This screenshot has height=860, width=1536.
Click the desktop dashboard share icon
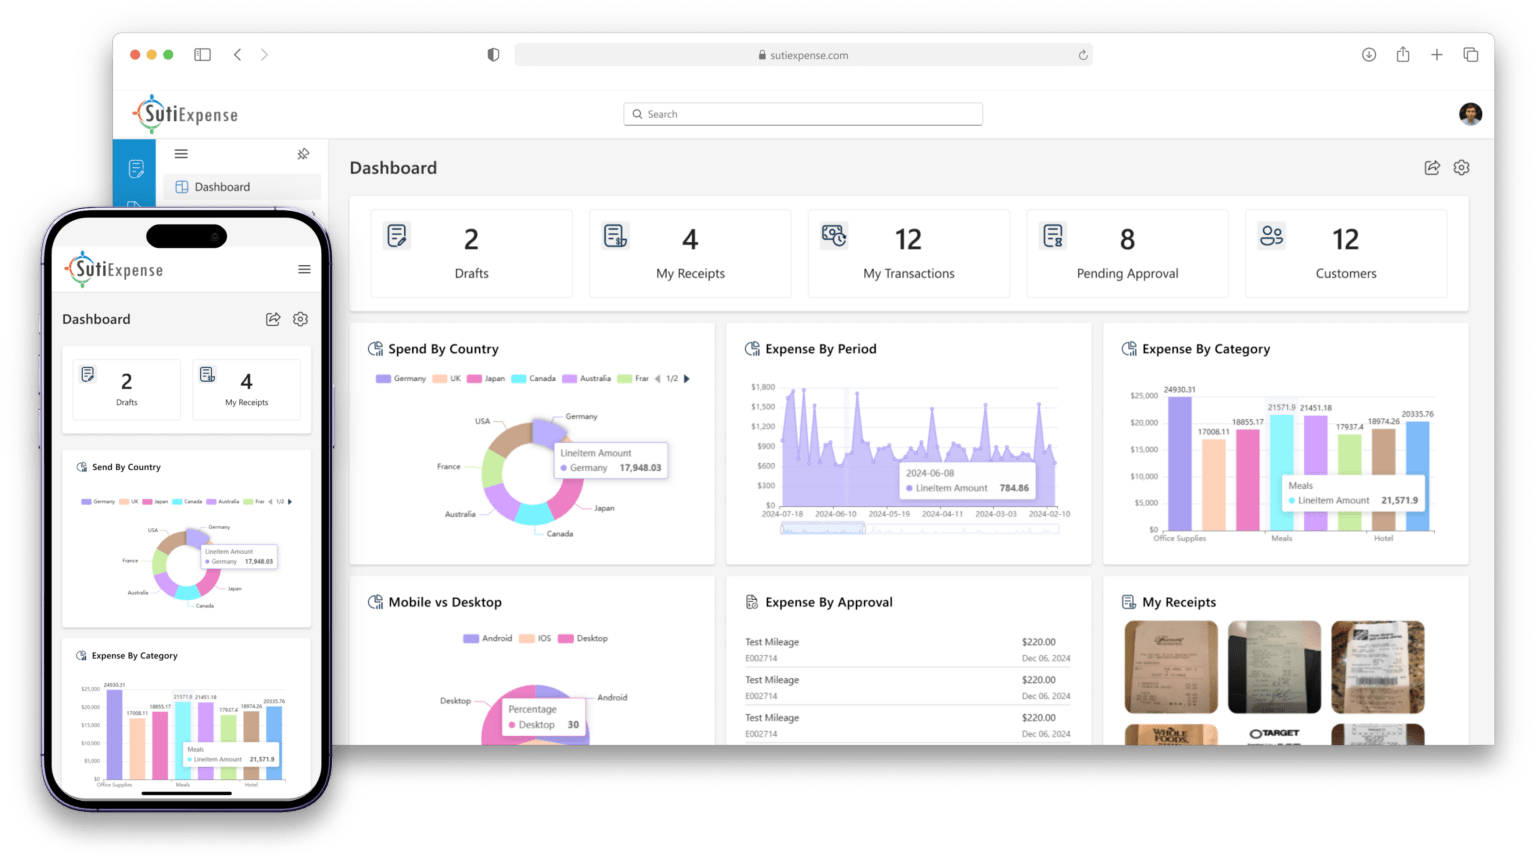point(1432,168)
